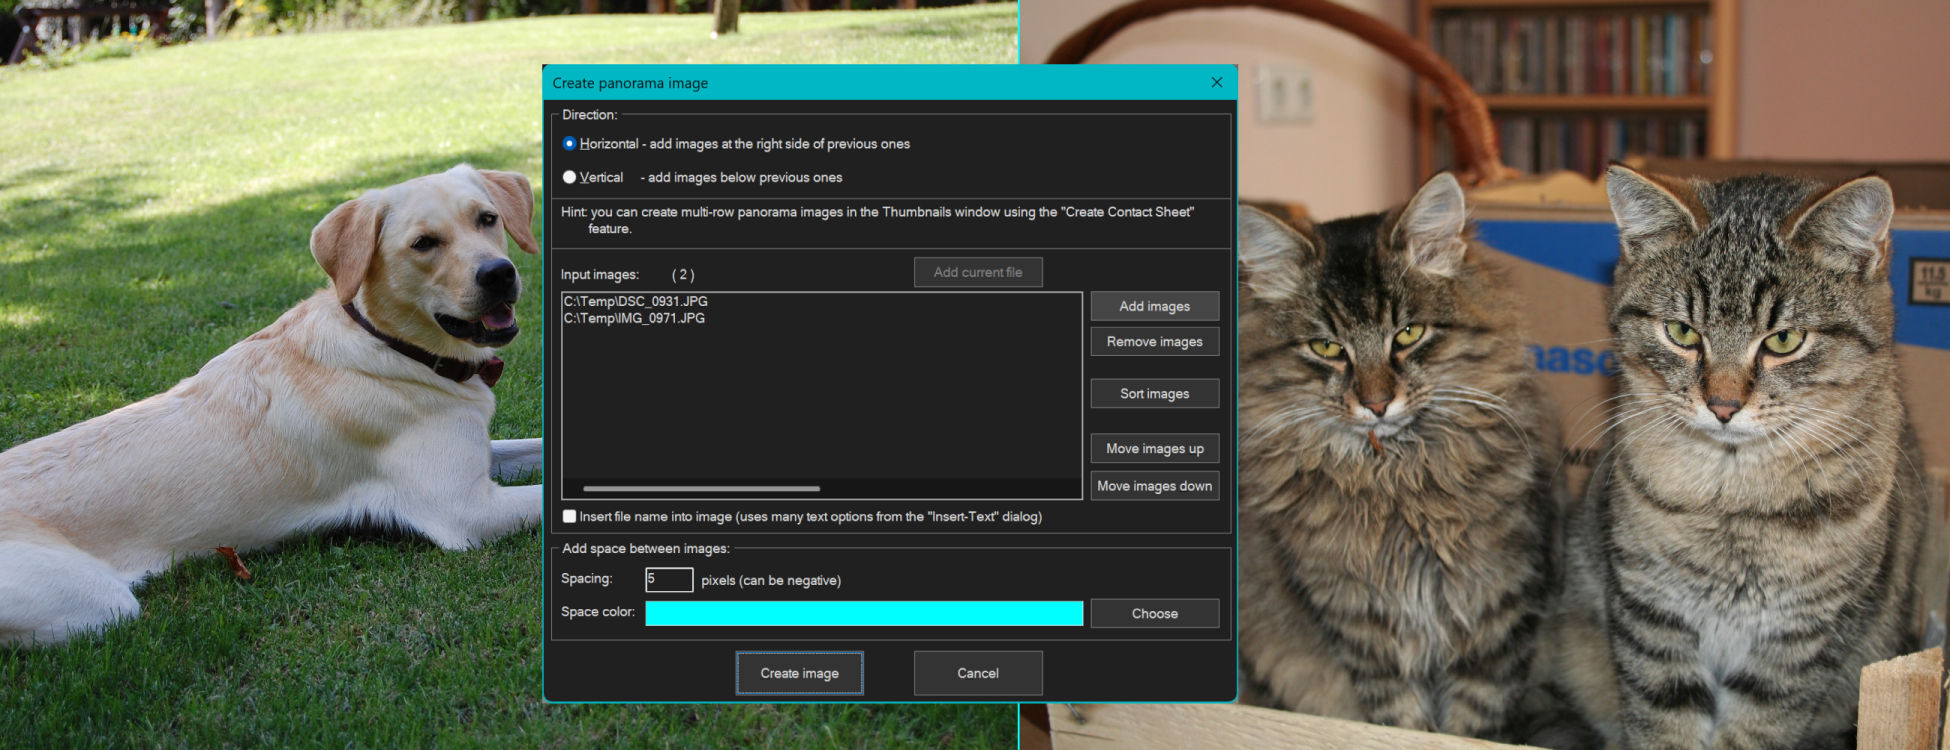Select C:\Temp\DSC_0931.JPG in the input list
The width and height of the screenshot is (1950, 750).
[x=636, y=301]
